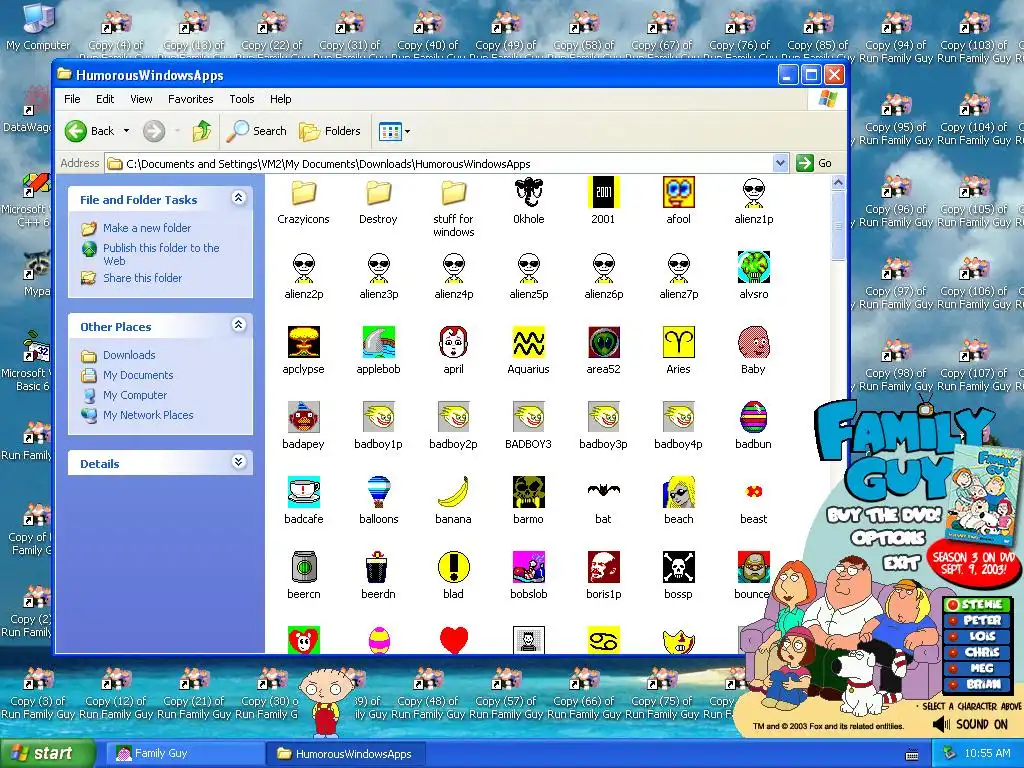Viewport: 1024px width, 768px height.
Task: Select the Aries icon
Action: point(679,342)
